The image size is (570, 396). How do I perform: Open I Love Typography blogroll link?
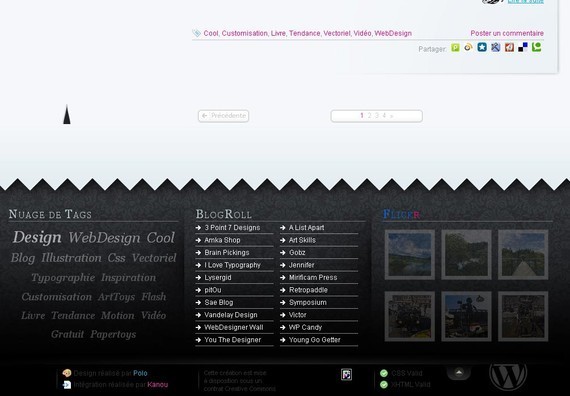(x=232, y=265)
